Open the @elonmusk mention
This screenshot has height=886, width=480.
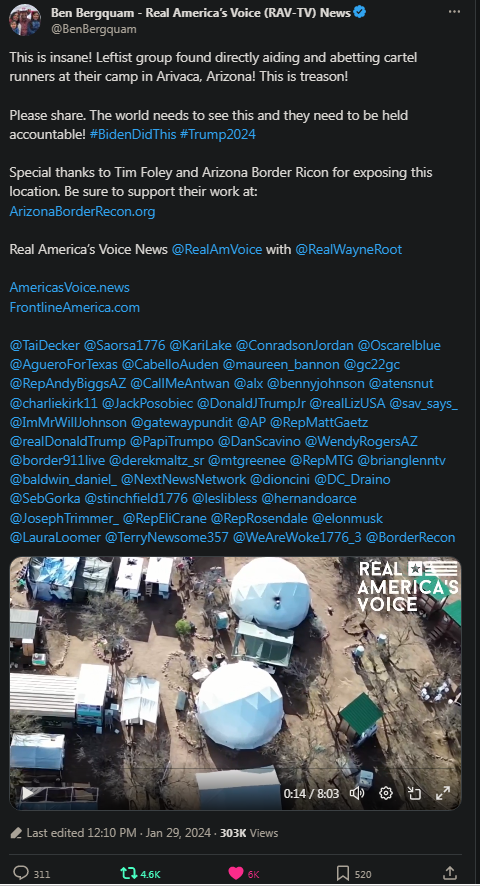[347, 518]
